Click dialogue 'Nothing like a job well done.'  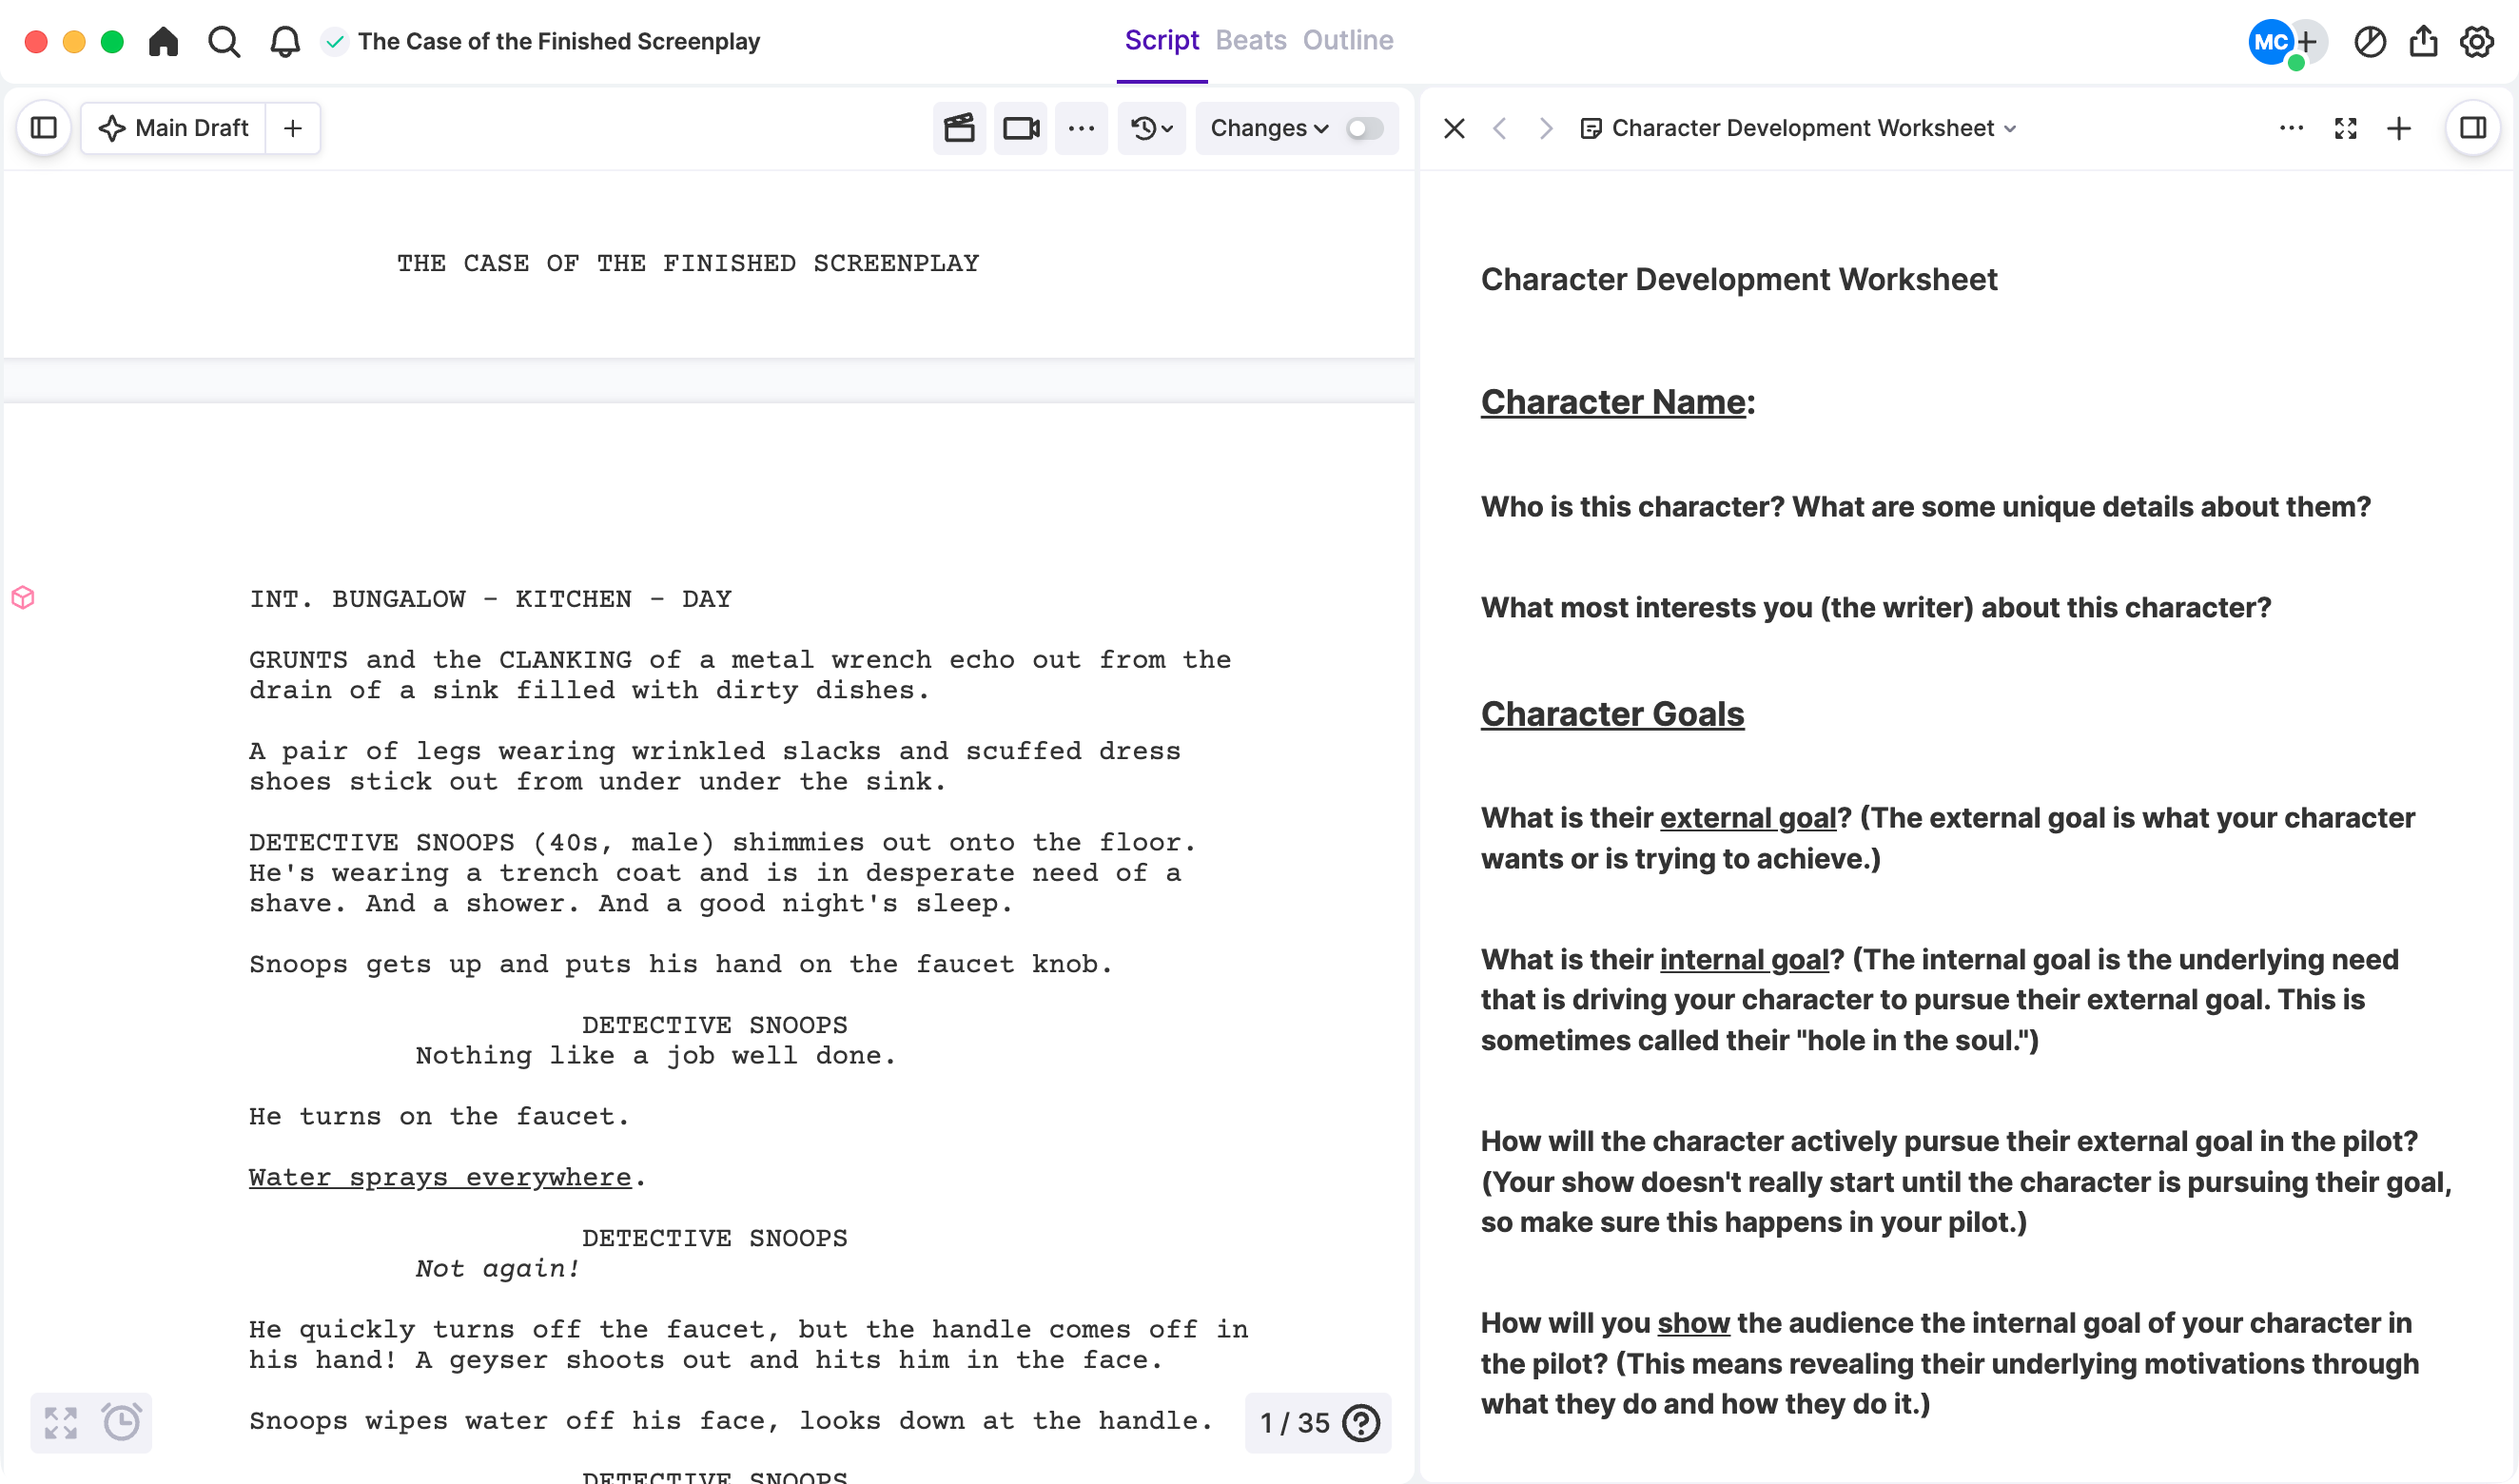click(655, 1055)
